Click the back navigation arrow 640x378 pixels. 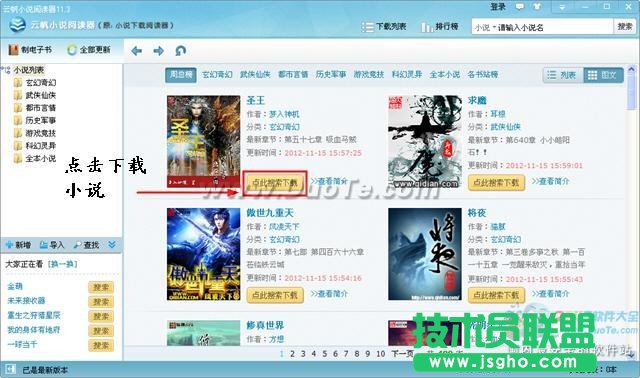pyautogui.click(x=136, y=51)
